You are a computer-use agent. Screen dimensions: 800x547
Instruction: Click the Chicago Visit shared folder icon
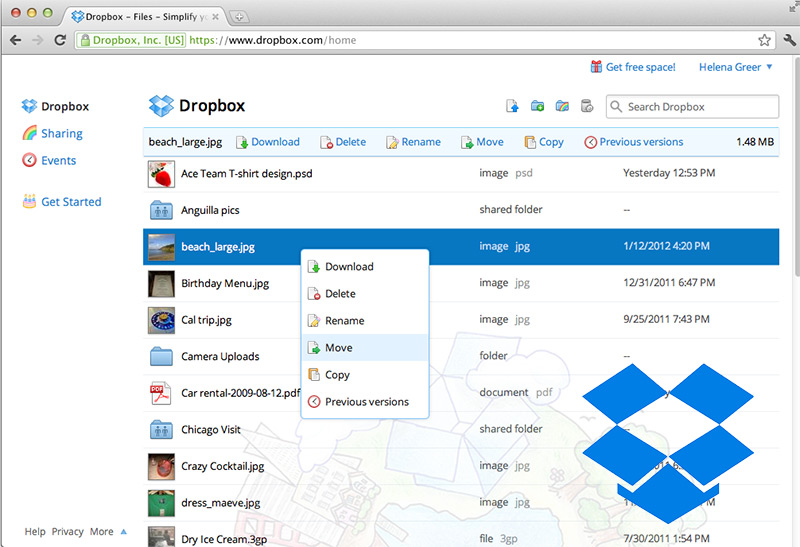[x=161, y=429]
